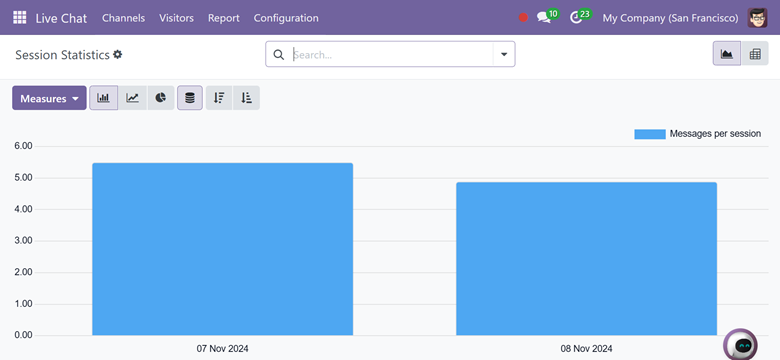Select bar chart mode
Screen dimensions: 780x360
(103, 98)
